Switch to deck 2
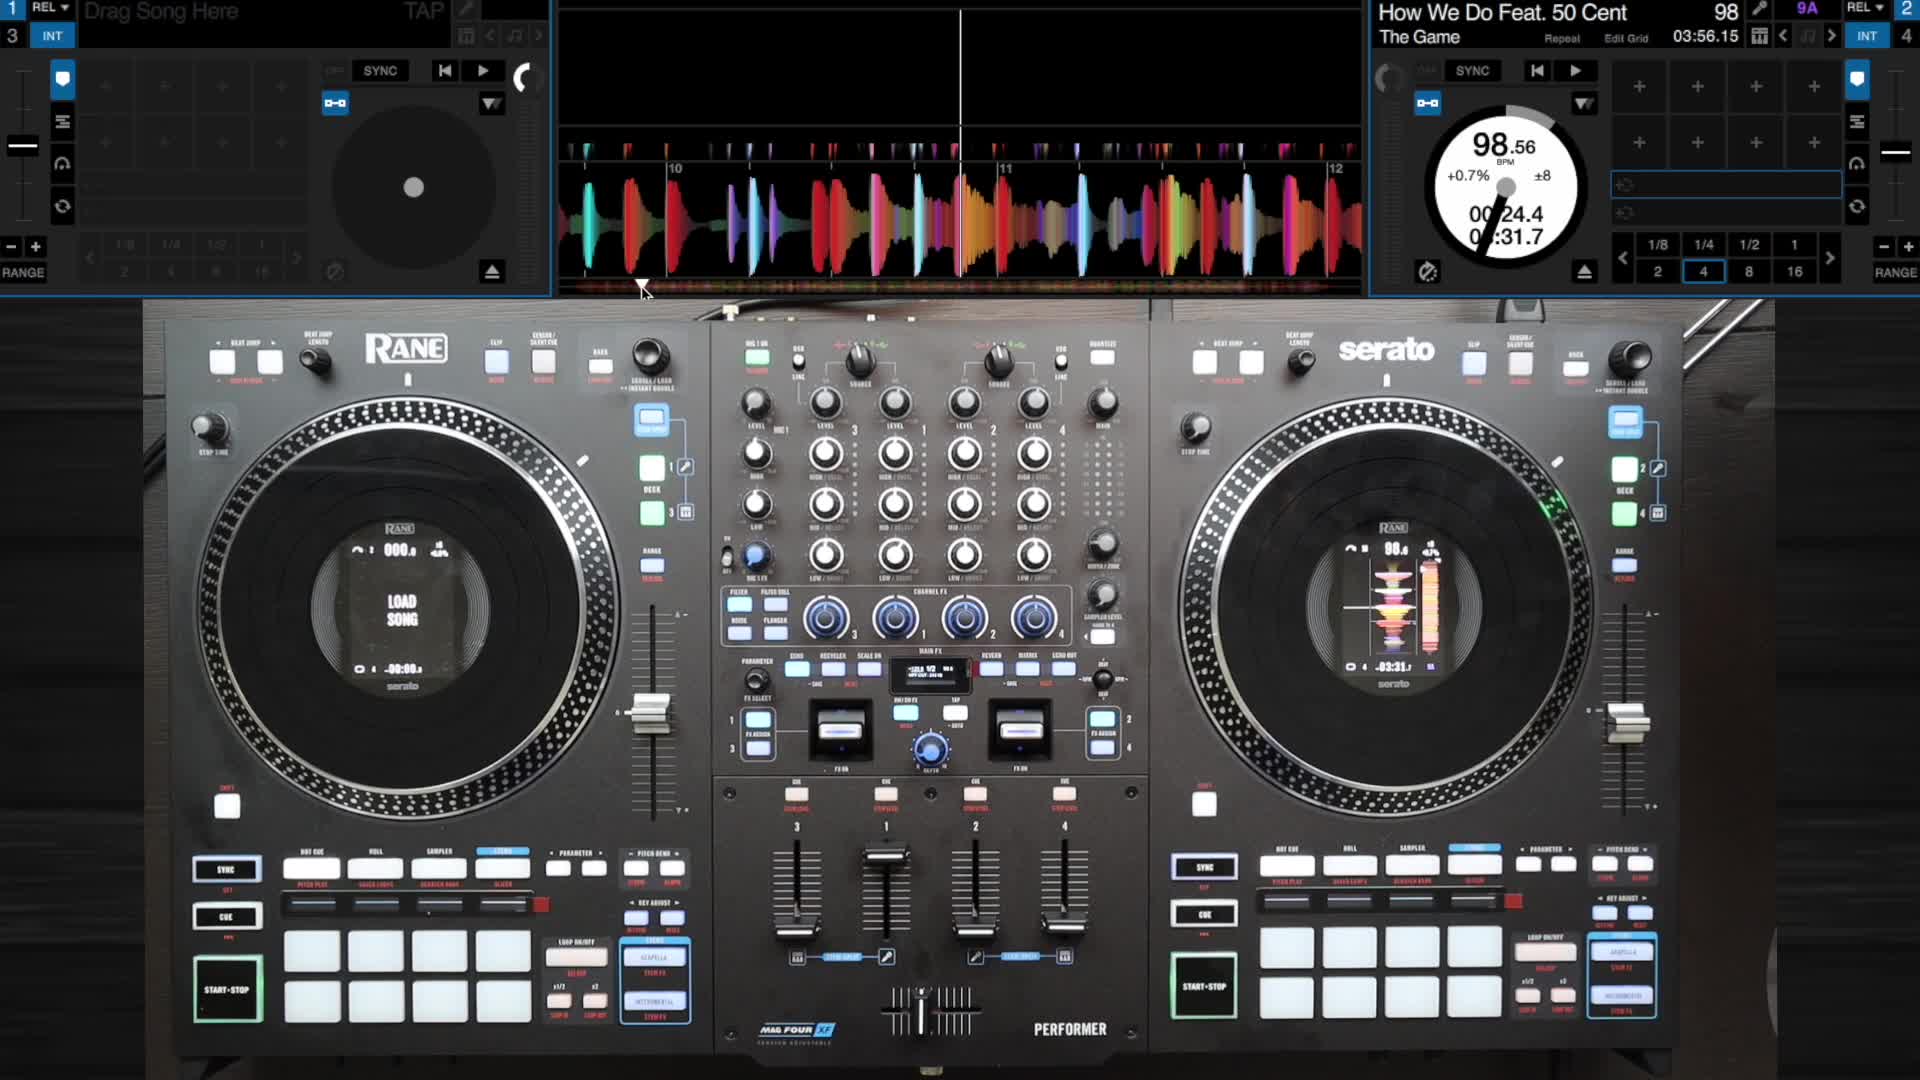Screen dimensions: 1920x1080 [1906, 8]
